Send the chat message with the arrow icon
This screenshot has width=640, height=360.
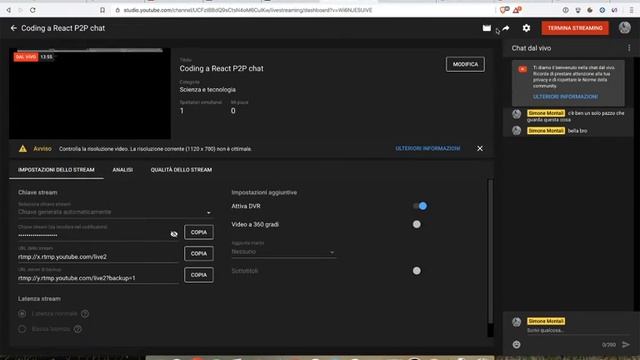point(626,344)
